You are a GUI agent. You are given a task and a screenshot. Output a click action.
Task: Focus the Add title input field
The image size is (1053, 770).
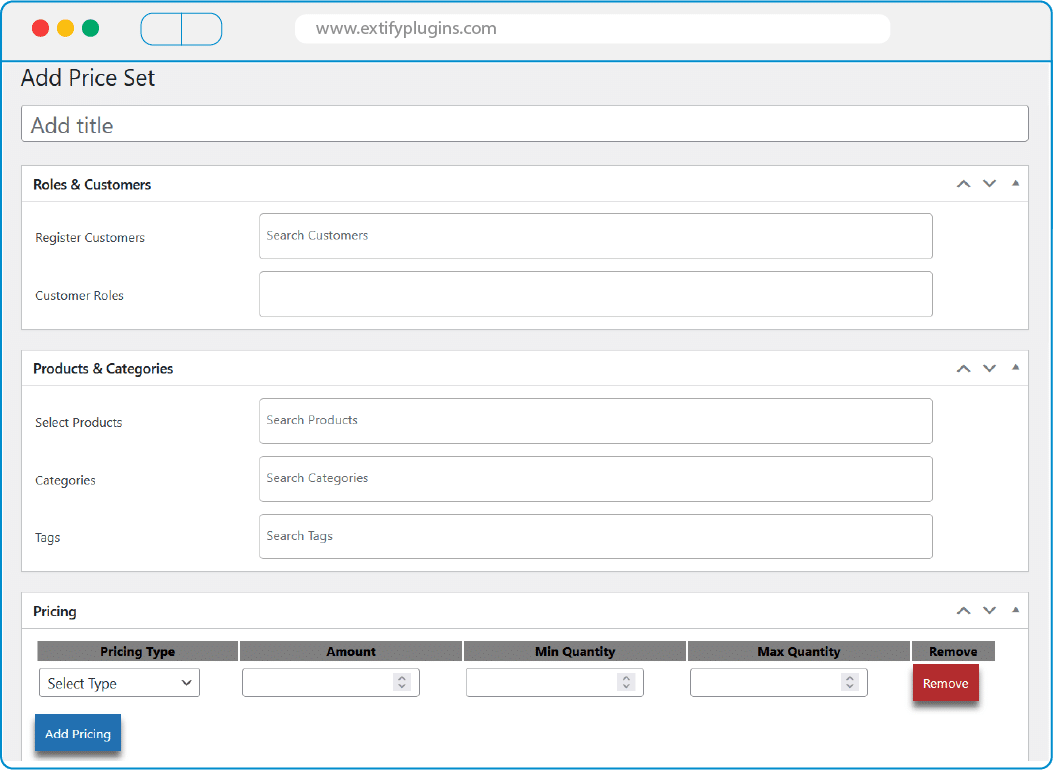pos(524,124)
